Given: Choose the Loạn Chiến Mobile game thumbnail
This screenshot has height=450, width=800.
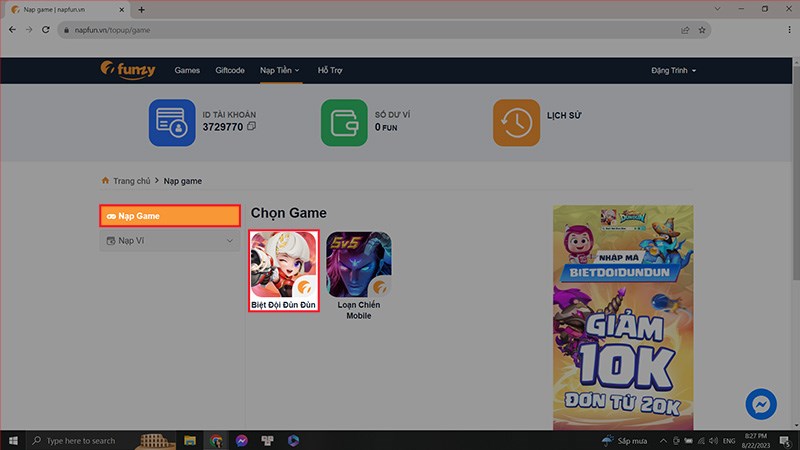Looking at the screenshot, I should pos(359,264).
